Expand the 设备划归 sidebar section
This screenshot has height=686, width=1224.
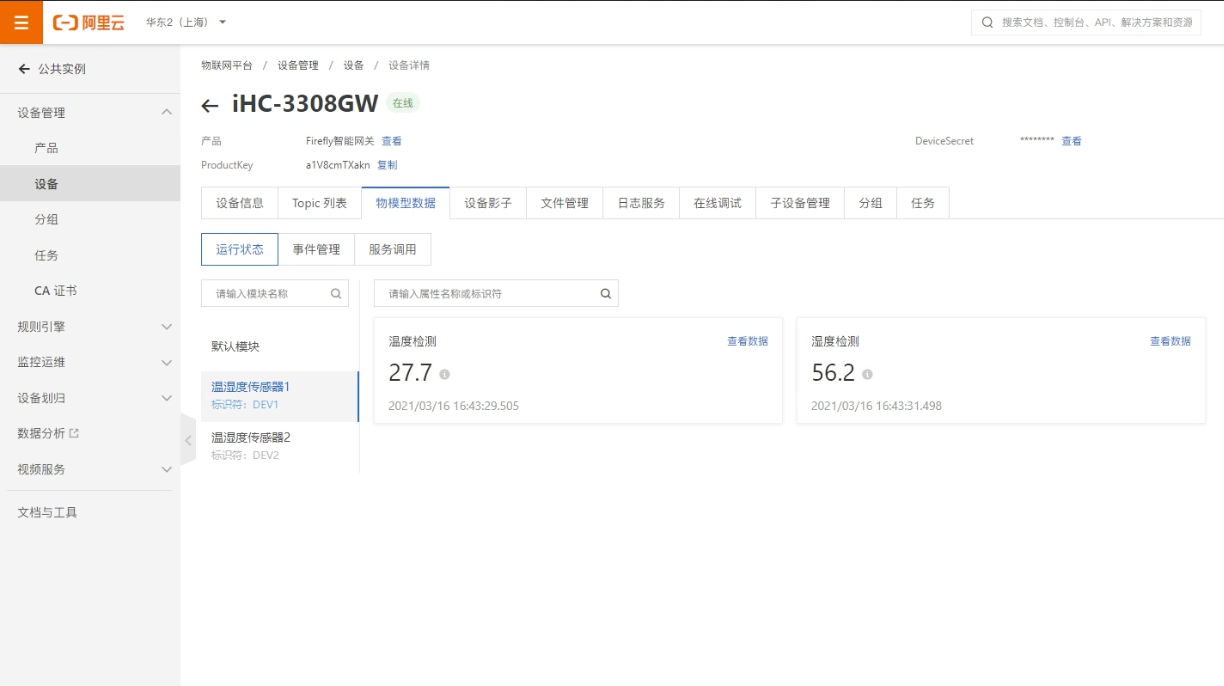click(167, 398)
